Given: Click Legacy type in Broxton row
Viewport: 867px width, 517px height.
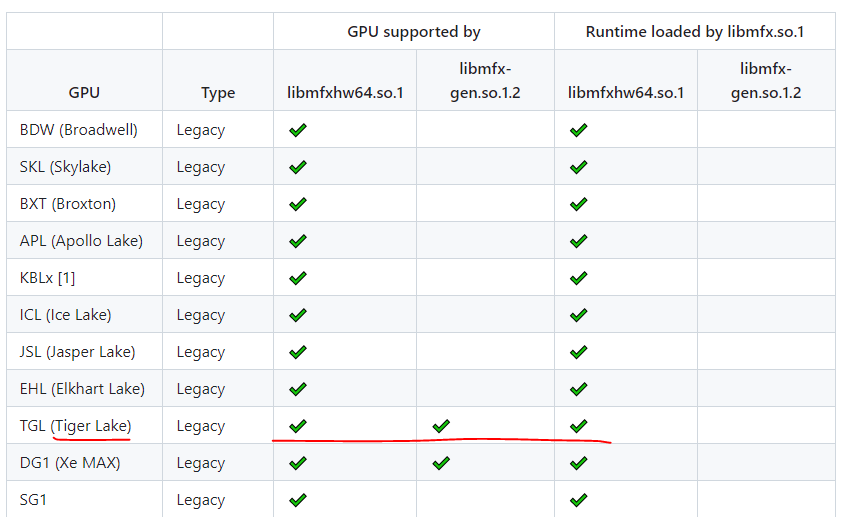Looking at the screenshot, I should coord(201,205).
